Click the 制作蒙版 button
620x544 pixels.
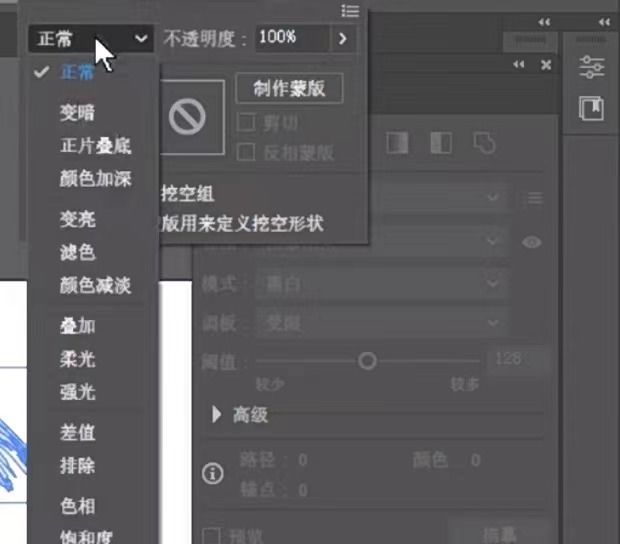point(289,88)
